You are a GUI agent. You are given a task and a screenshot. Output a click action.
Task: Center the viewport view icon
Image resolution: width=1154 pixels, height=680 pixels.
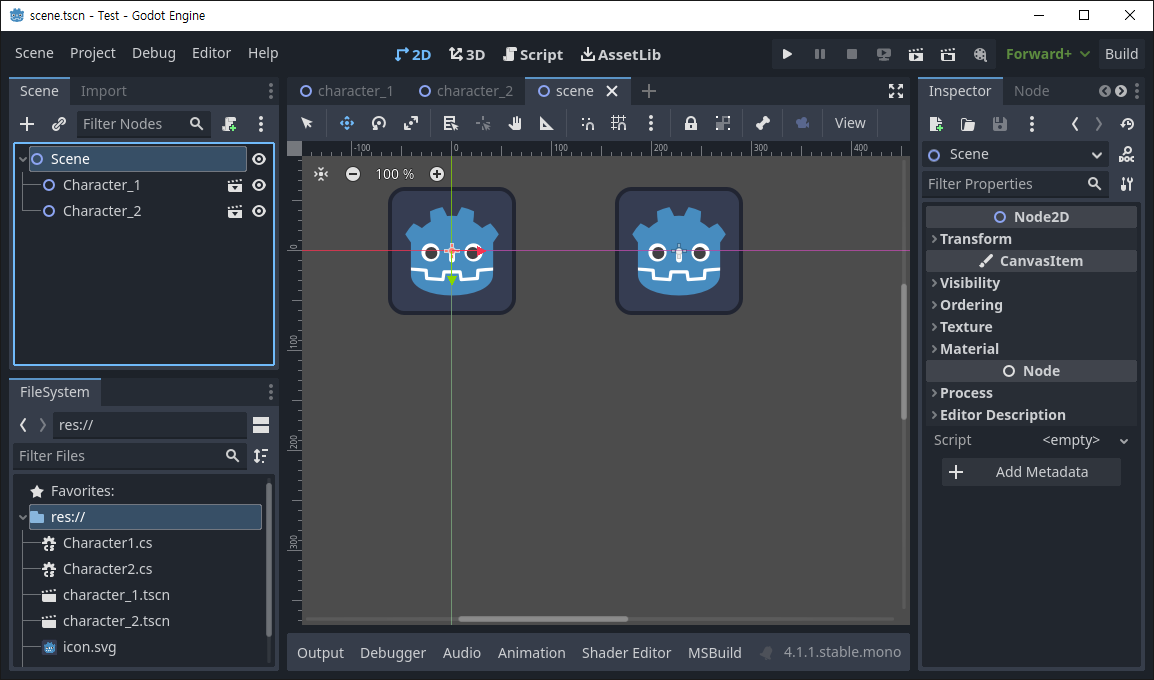(321, 174)
